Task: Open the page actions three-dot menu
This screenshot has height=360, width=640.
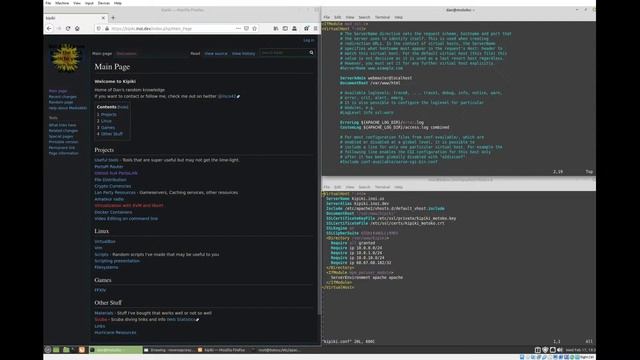Action: click(238, 29)
